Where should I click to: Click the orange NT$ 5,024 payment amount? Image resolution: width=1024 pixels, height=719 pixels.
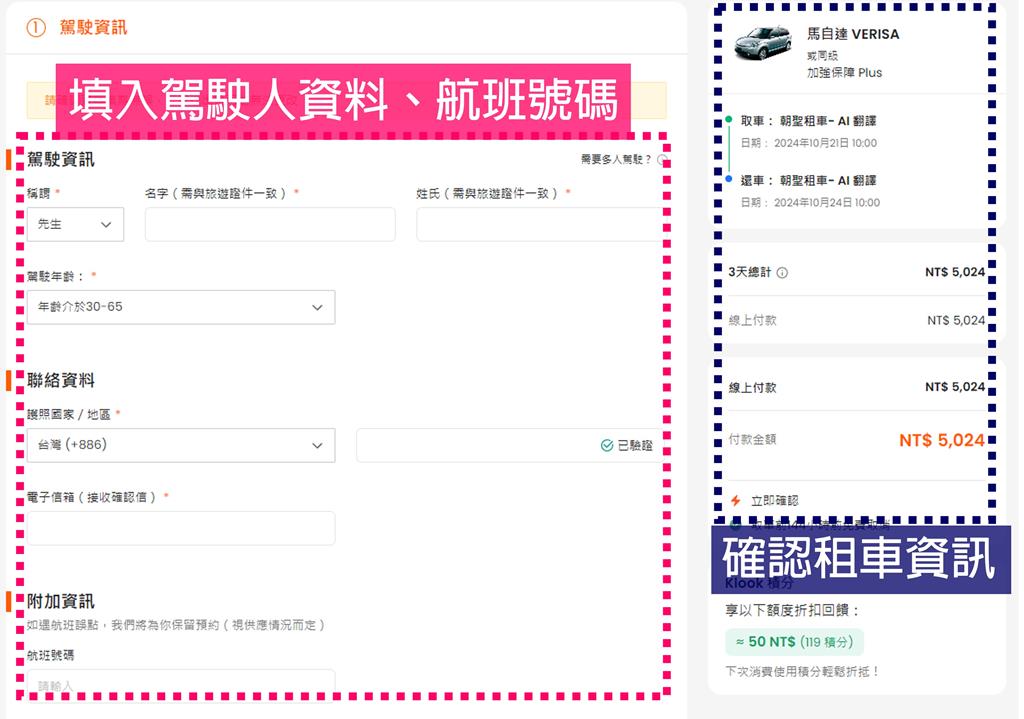point(942,440)
